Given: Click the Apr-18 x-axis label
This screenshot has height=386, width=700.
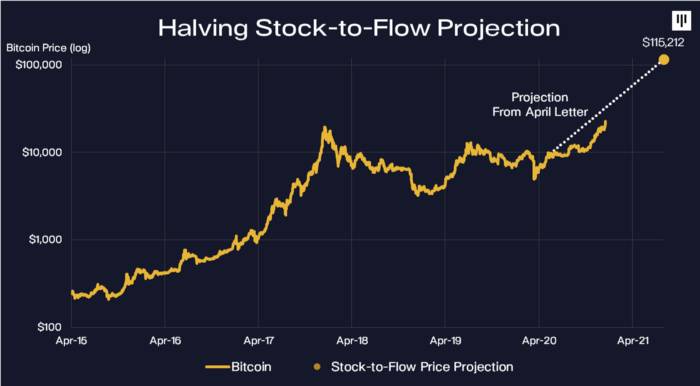Looking at the screenshot, I should pyautogui.click(x=352, y=341).
